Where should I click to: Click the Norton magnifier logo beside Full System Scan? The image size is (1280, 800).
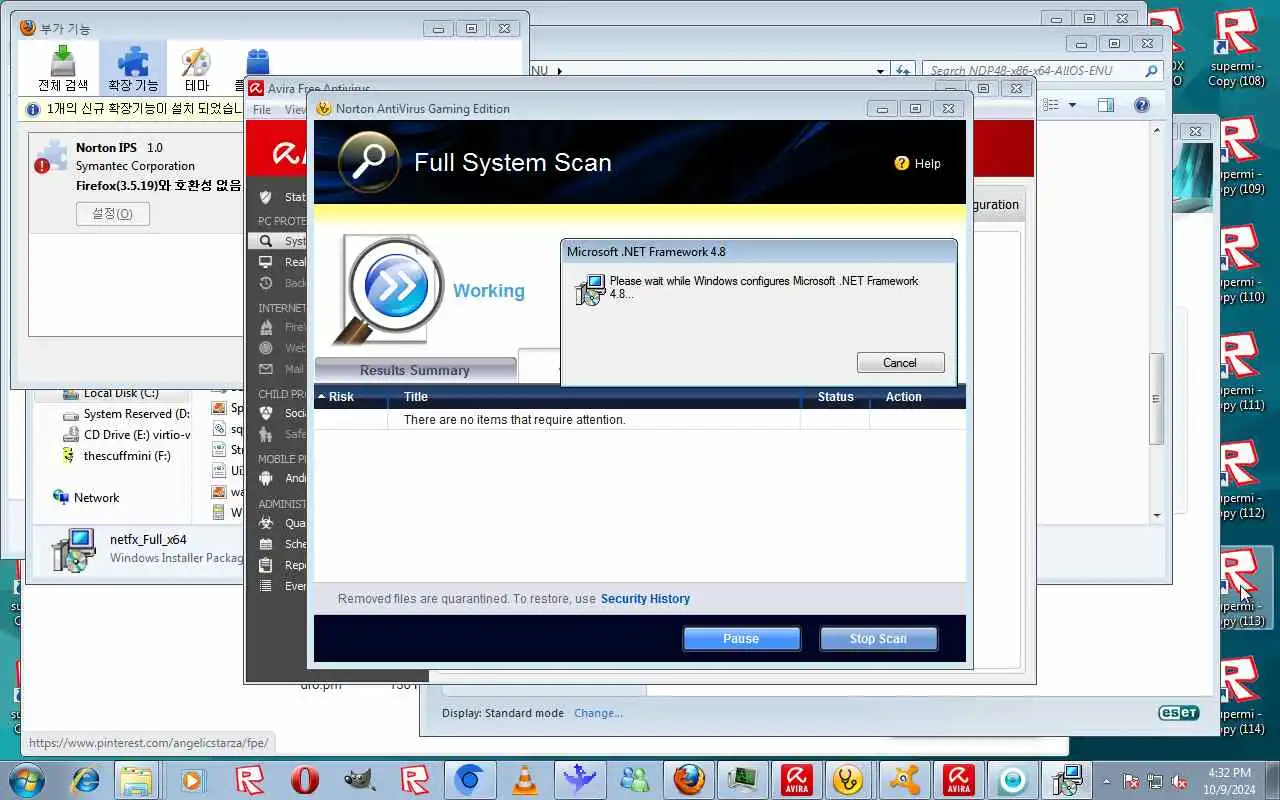(x=369, y=161)
